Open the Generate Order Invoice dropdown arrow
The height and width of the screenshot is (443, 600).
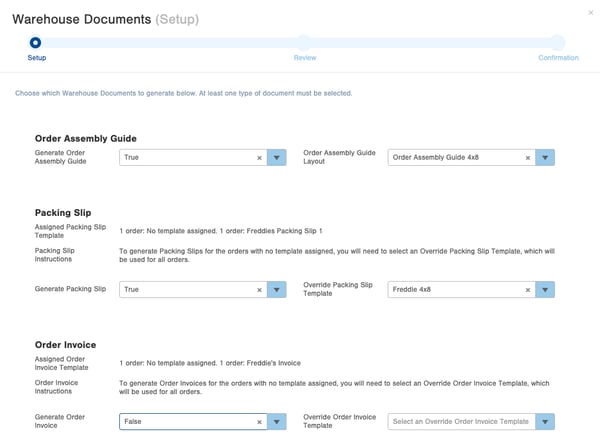click(277, 422)
